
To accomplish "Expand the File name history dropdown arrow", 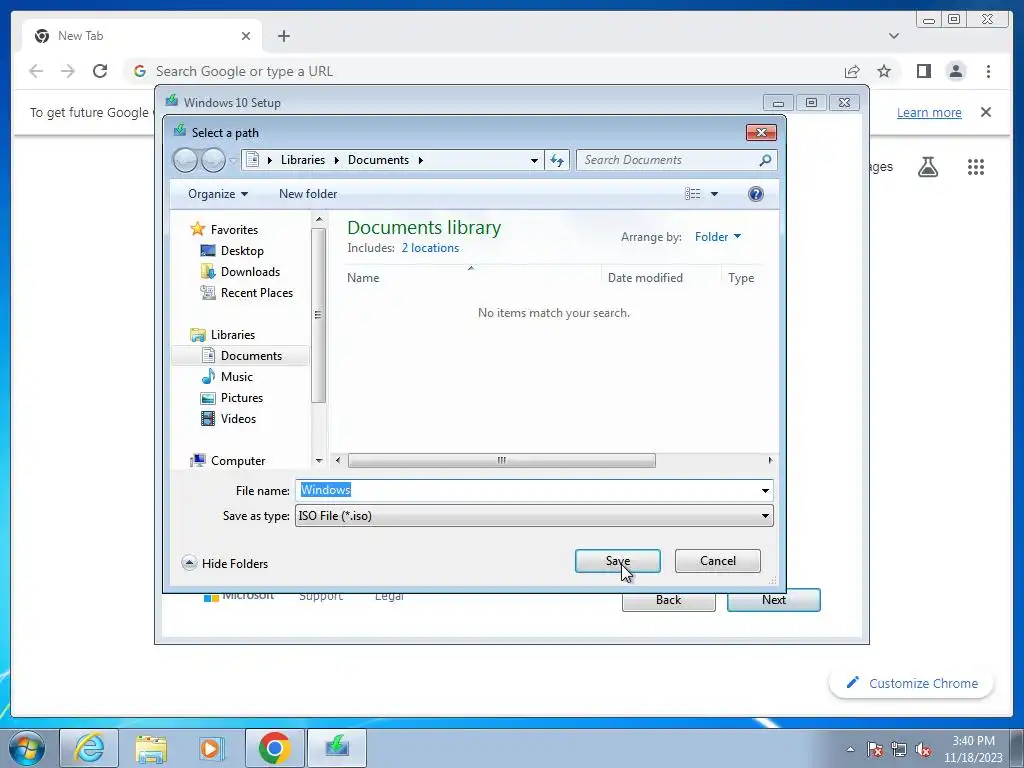I will click(x=765, y=490).
